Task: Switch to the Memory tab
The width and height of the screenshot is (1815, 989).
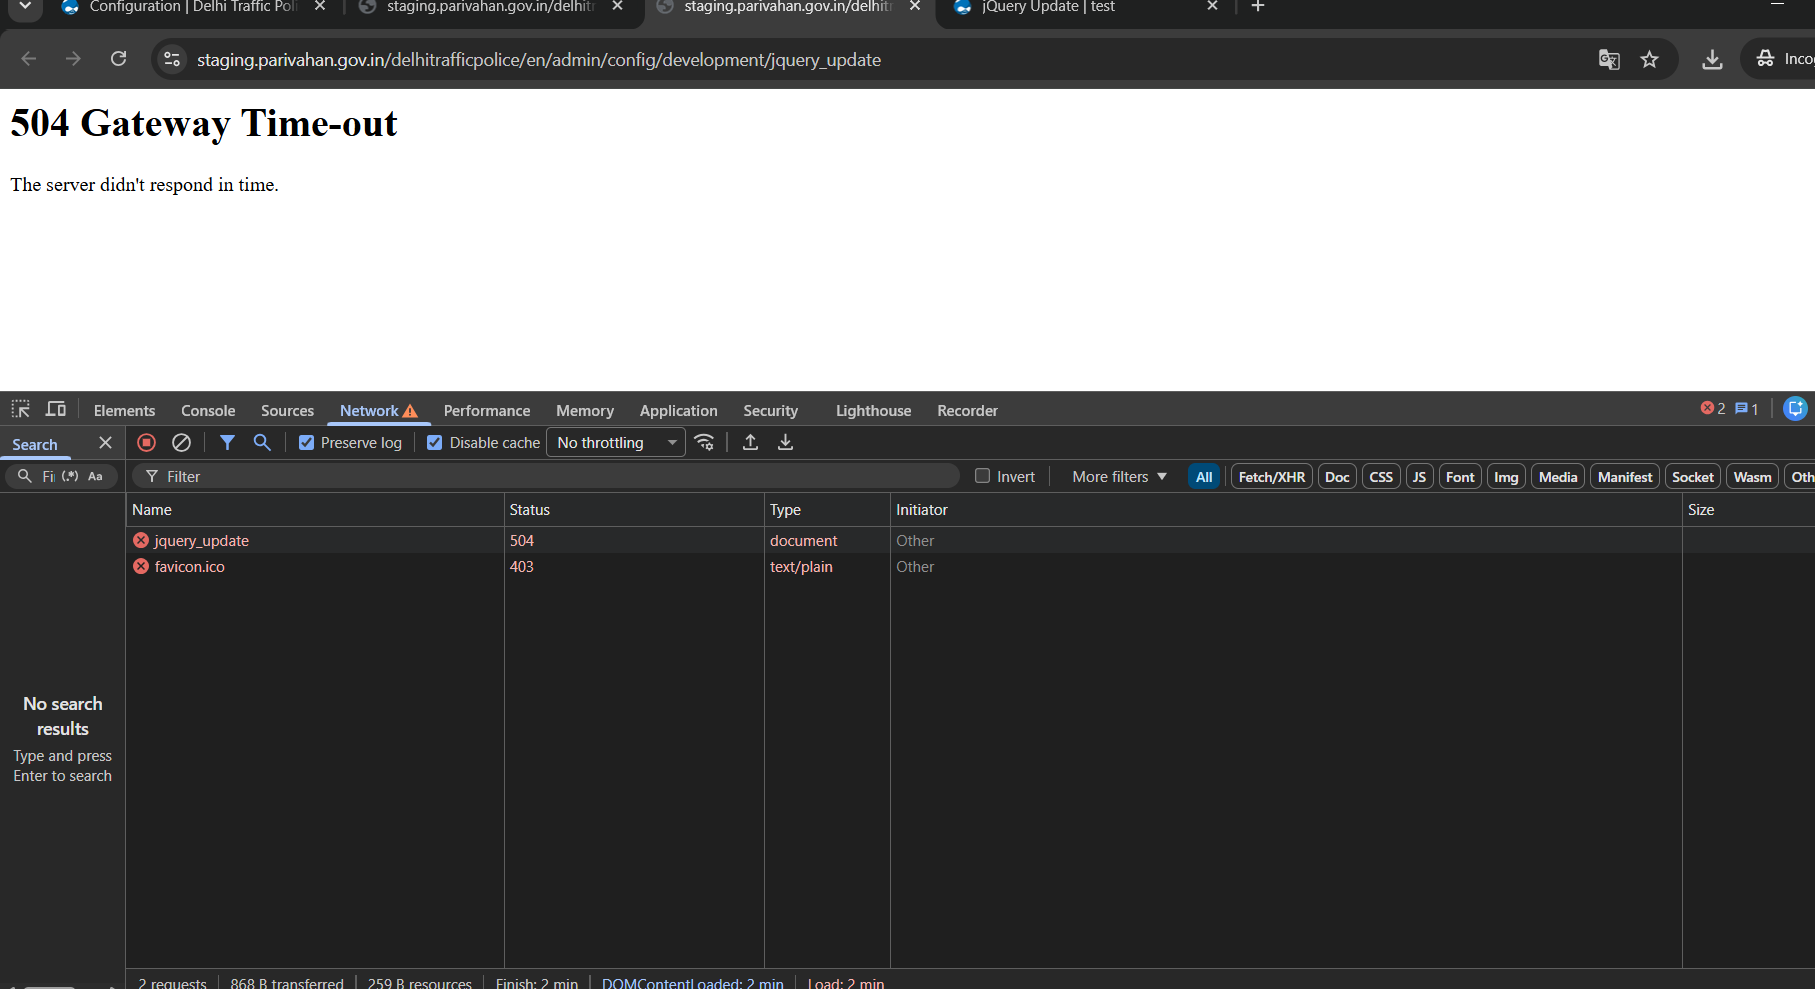Action: [585, 411]
